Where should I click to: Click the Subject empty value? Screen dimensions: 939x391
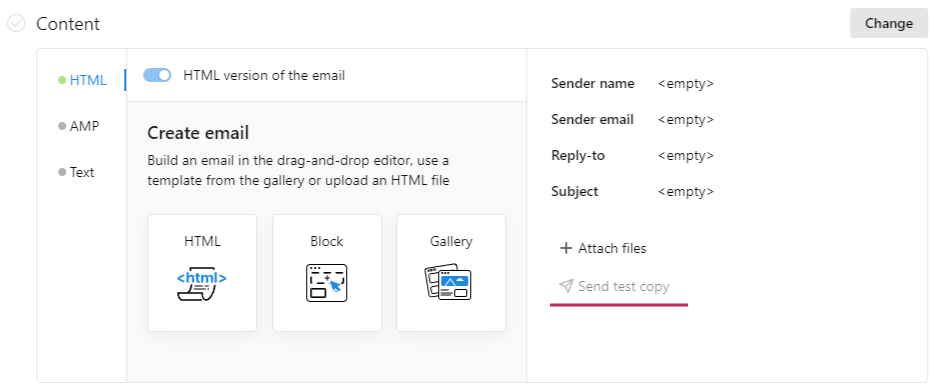coord(686,192)
